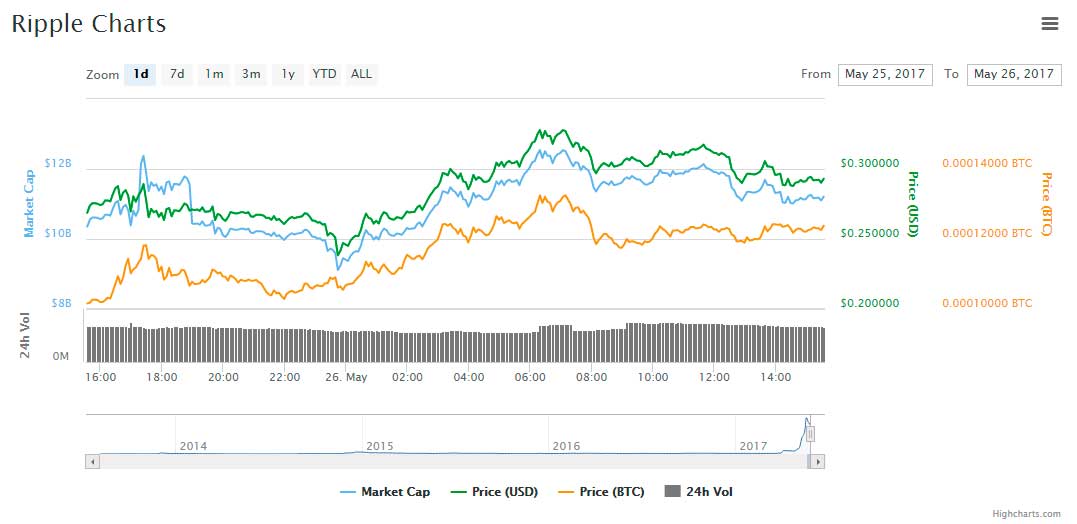
Task: Click the Ripple Charts heading
Action: 89,23
